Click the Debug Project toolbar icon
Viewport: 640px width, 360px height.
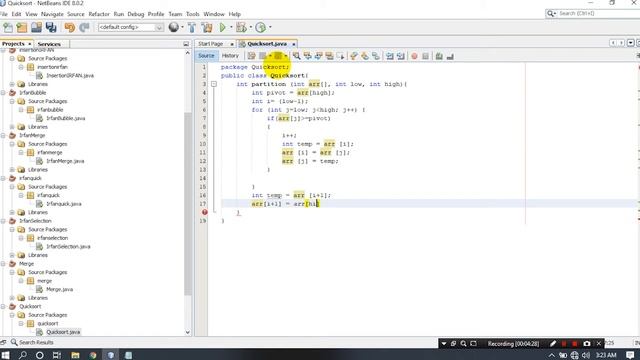tap(241, 27)
